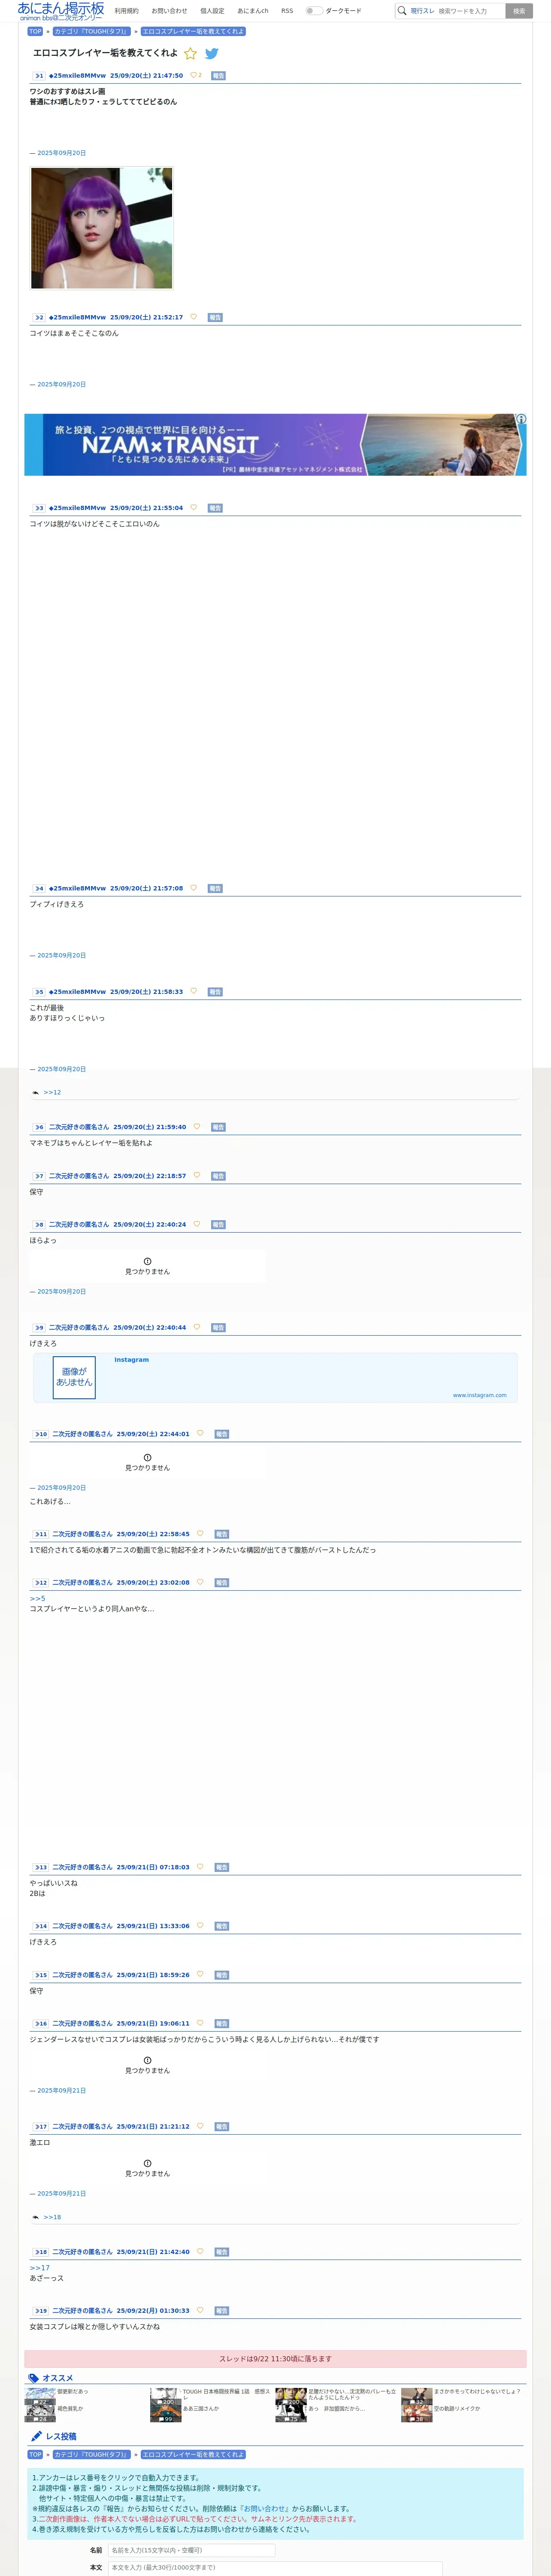This screenshot has width=551, height=2576.
Task: Like post 9 via its heart icon
Action: tap(197, 1328)
